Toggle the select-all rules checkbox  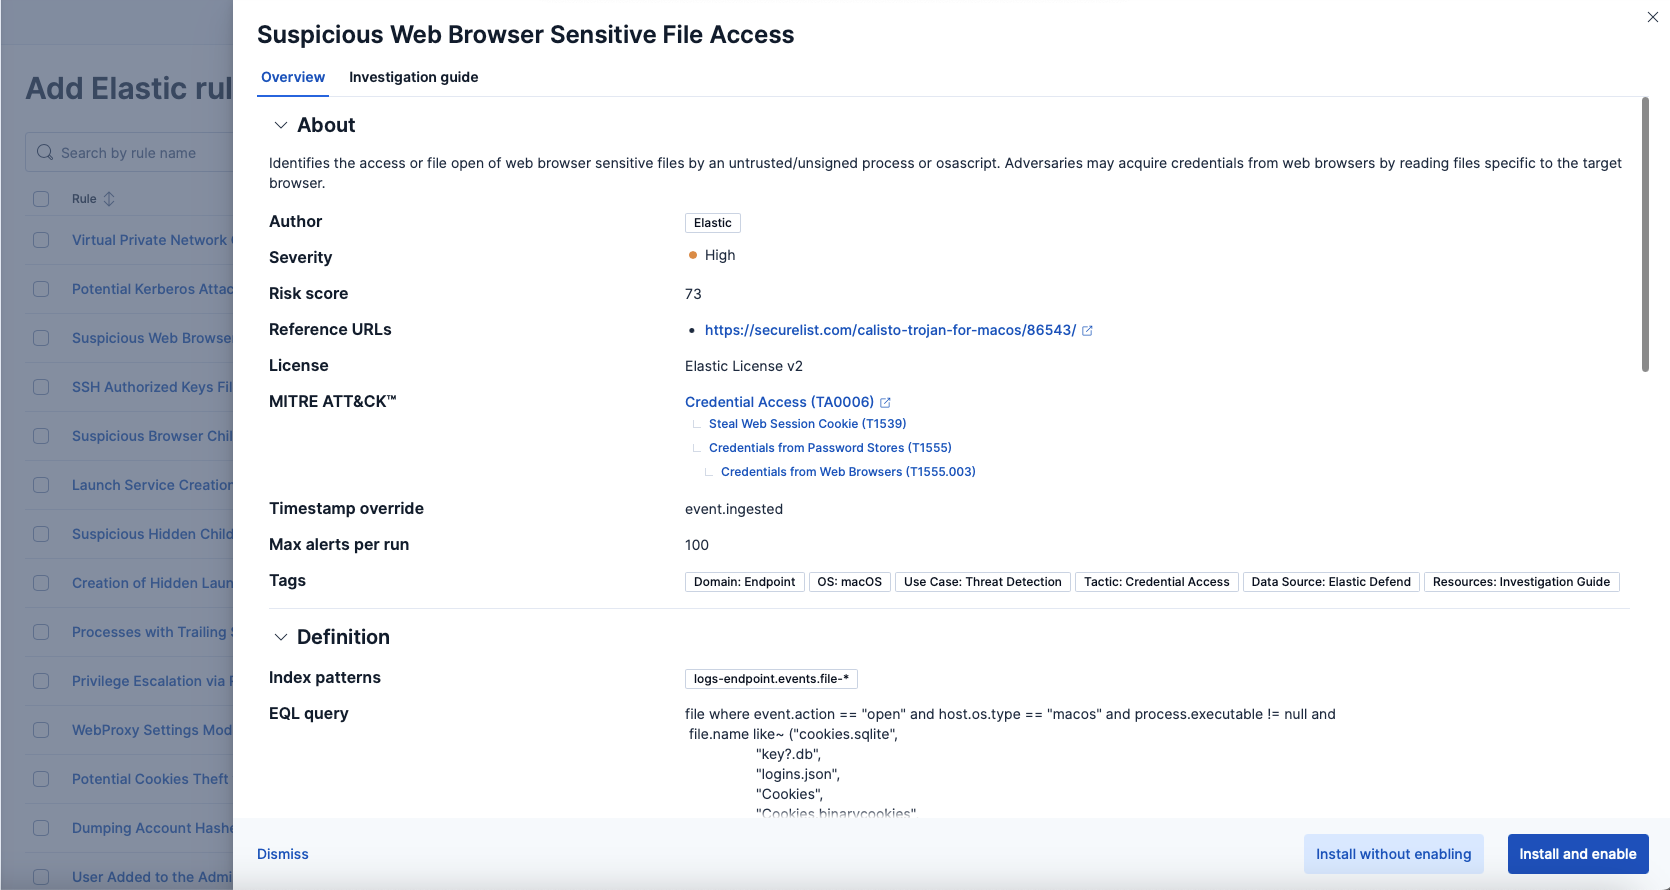pos(41,199)
